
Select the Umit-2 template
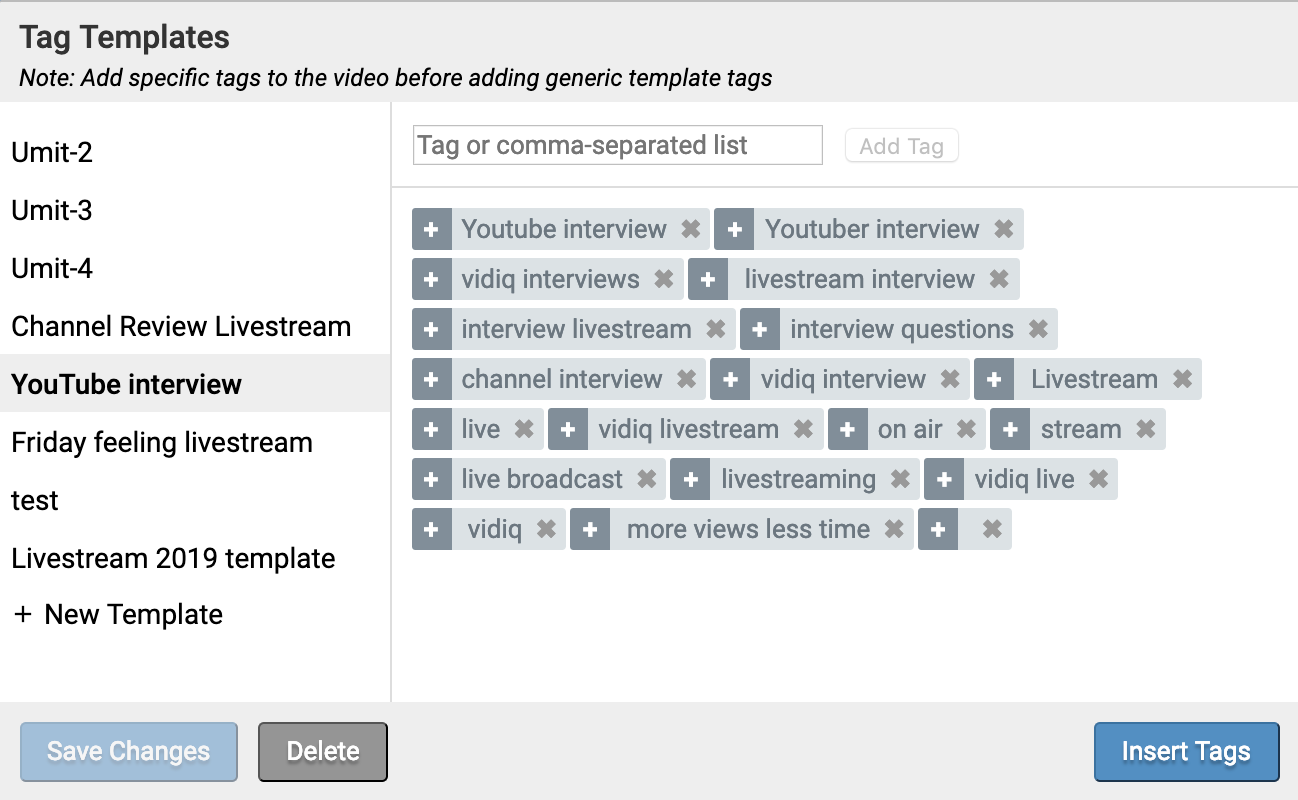coord(52,153)
